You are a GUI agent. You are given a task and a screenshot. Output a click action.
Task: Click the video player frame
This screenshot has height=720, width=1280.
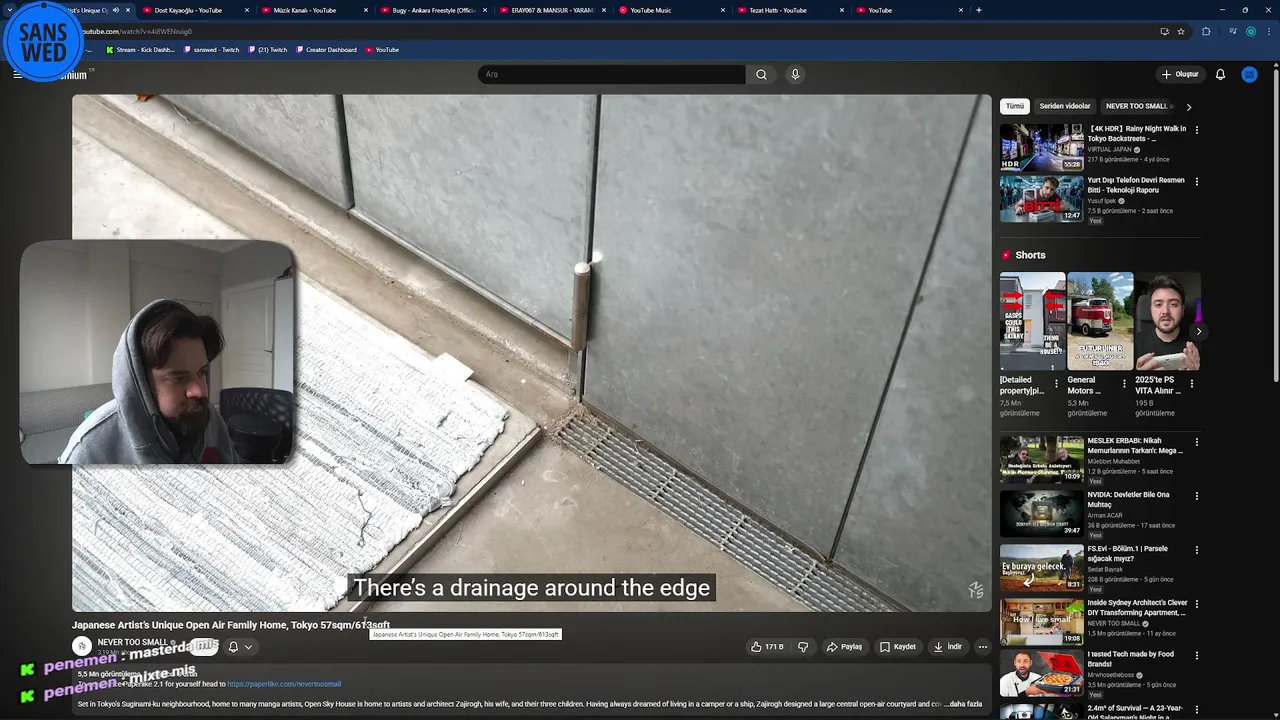[x=532, y=353]
